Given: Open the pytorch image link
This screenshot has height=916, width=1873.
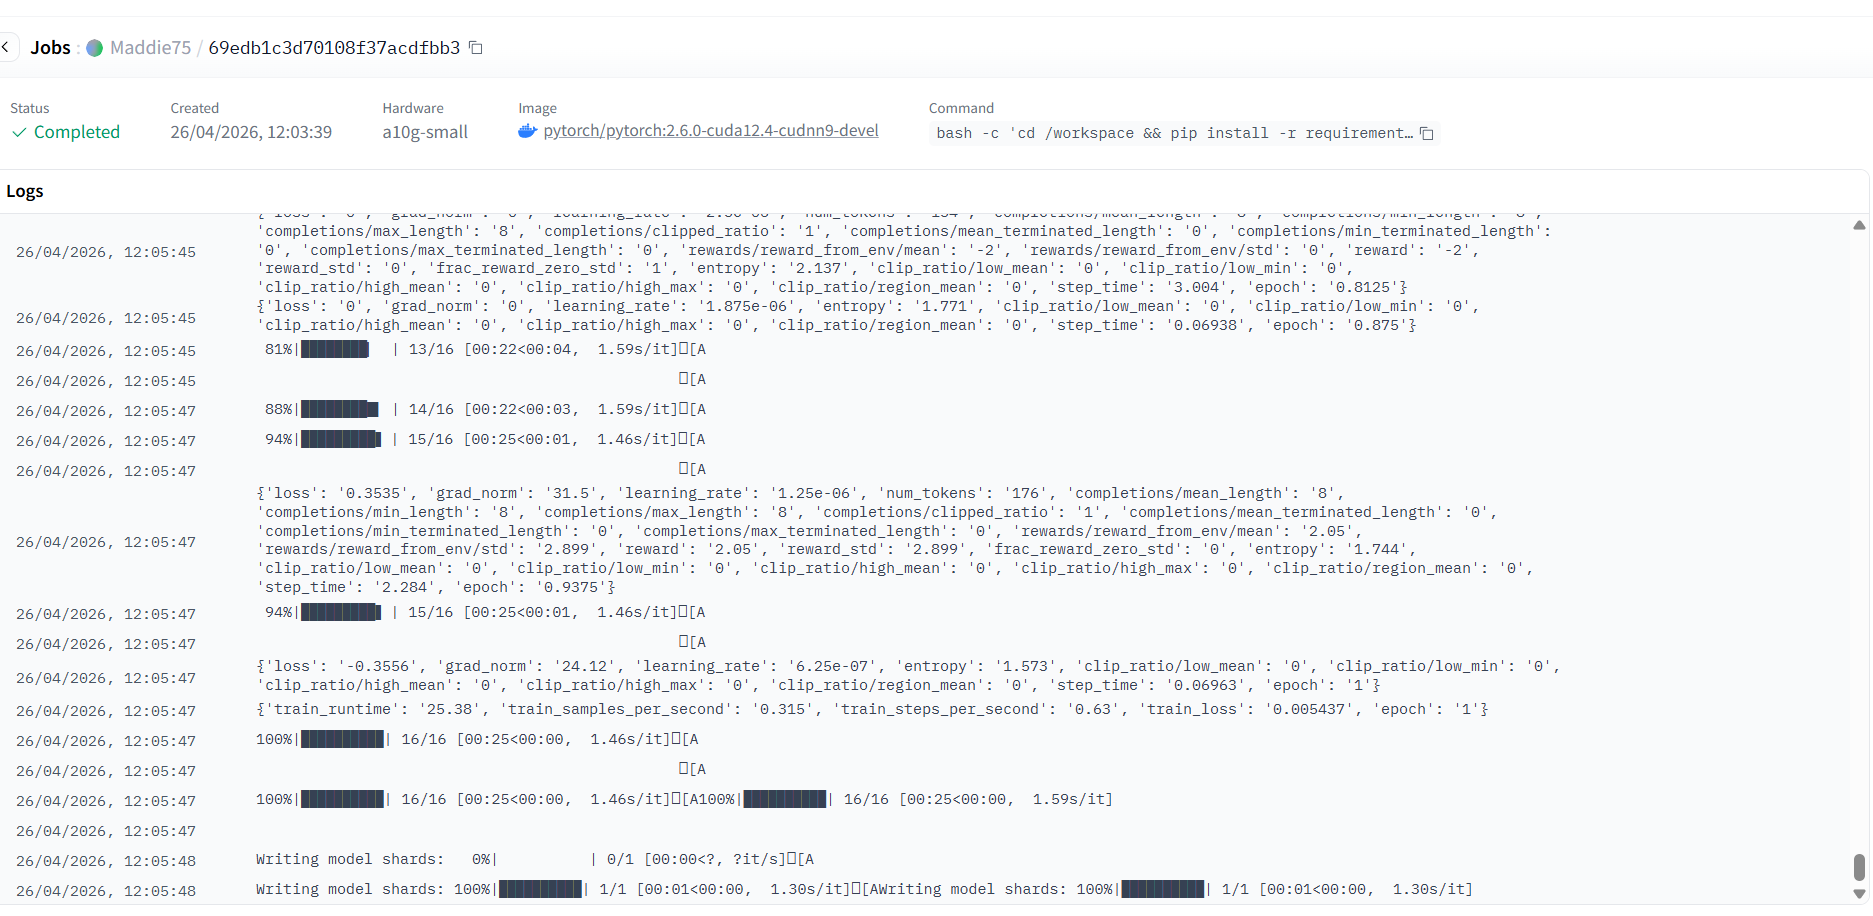Looking at the screenshot, I should (x=711, y=131).
